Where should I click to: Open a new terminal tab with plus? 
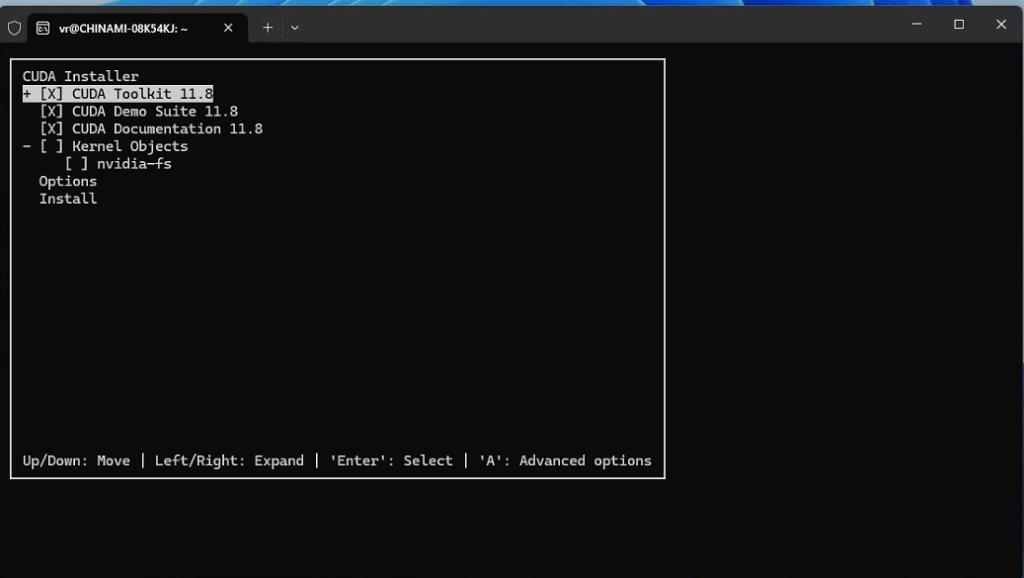[267, 28]
